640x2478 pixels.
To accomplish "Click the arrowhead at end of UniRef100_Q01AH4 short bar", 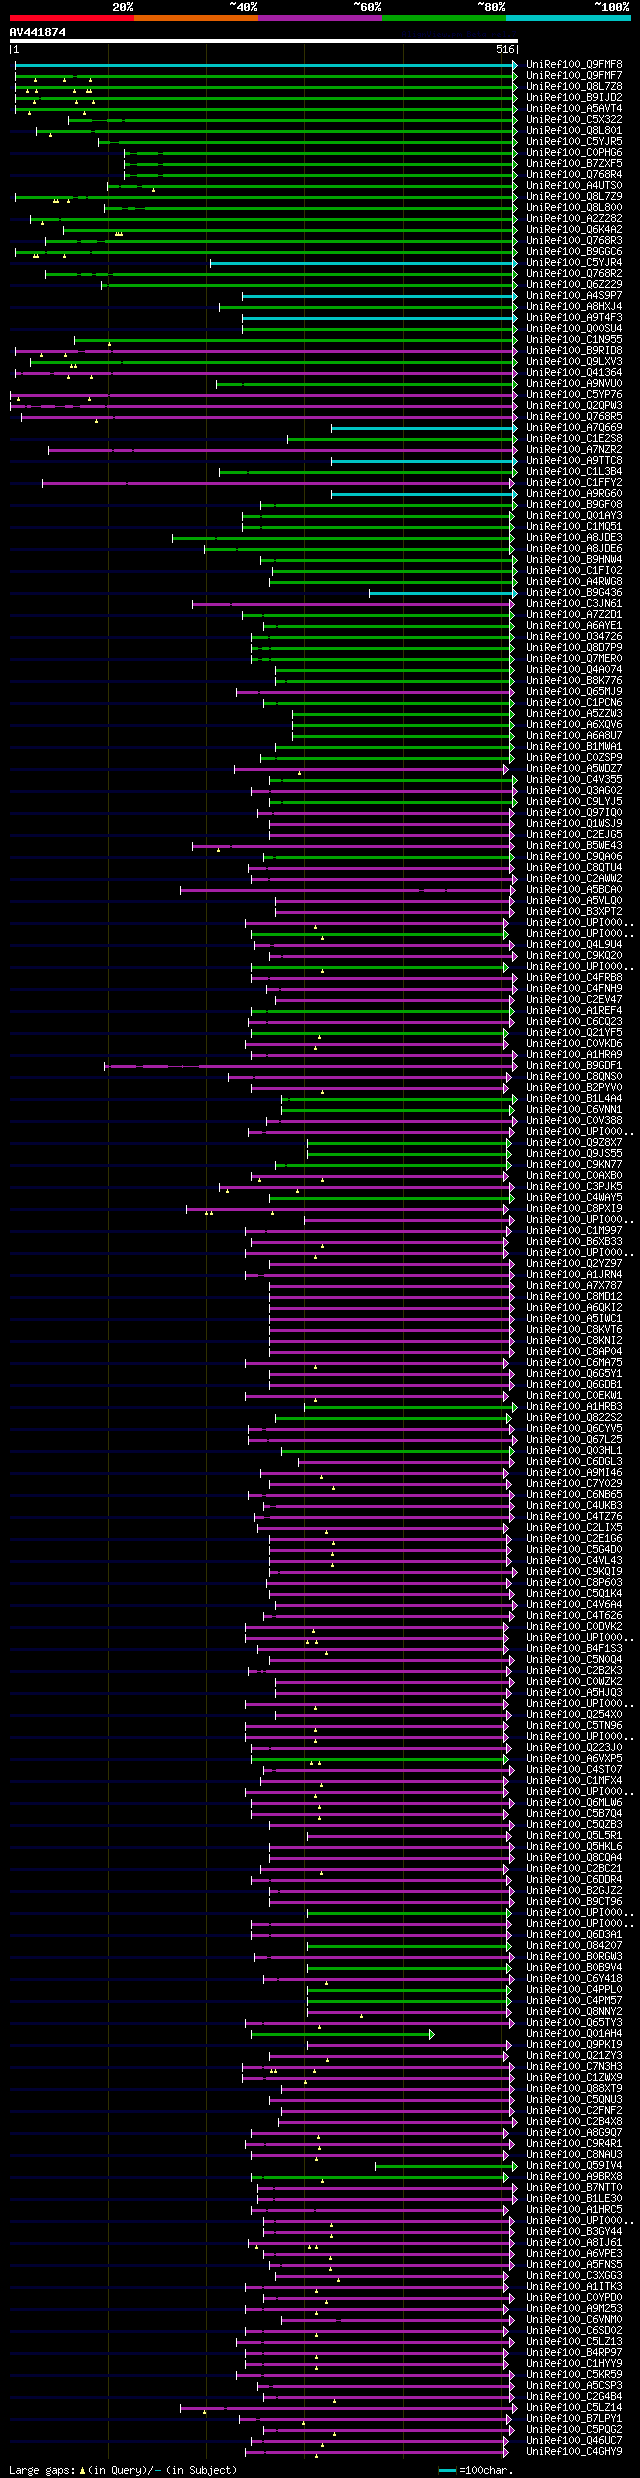I will (432, 2034).
